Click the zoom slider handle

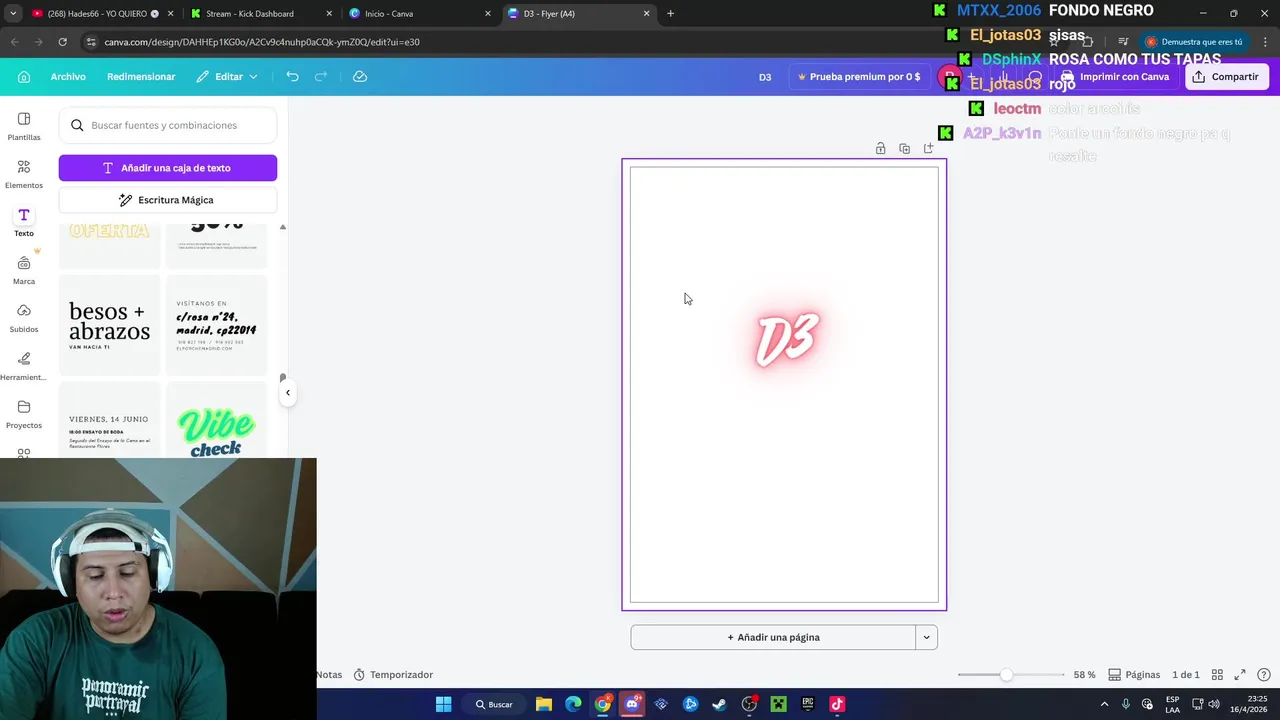pyautogui.click(x=1006, y=675)
